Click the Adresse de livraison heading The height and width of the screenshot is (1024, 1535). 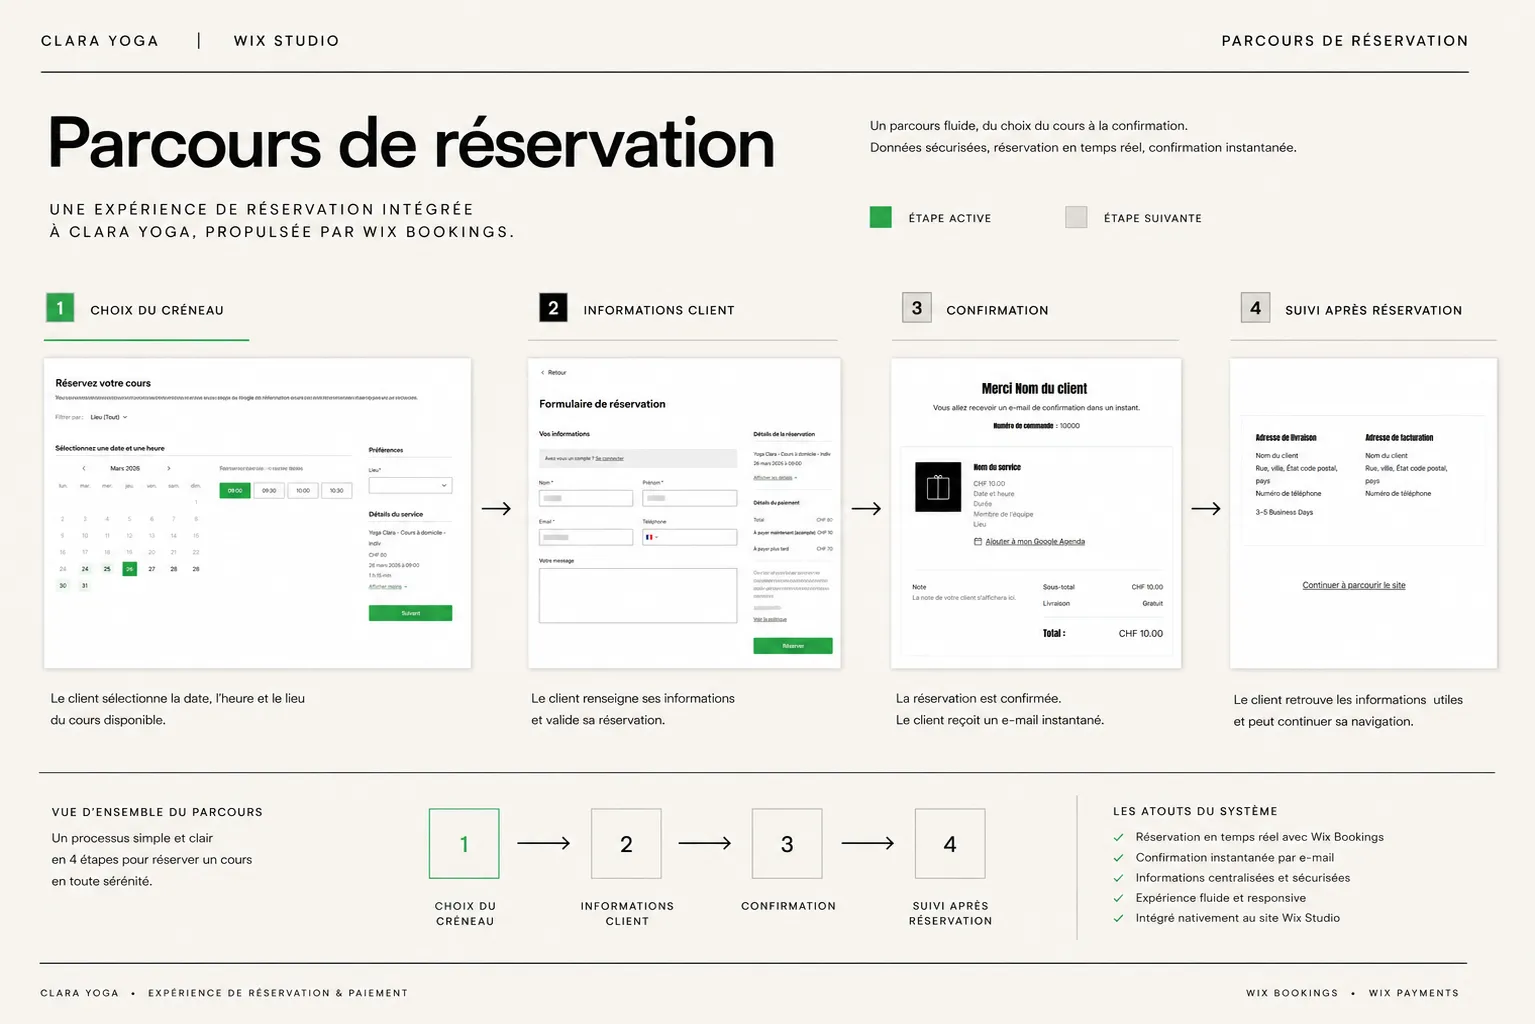tap(1286, 437)
